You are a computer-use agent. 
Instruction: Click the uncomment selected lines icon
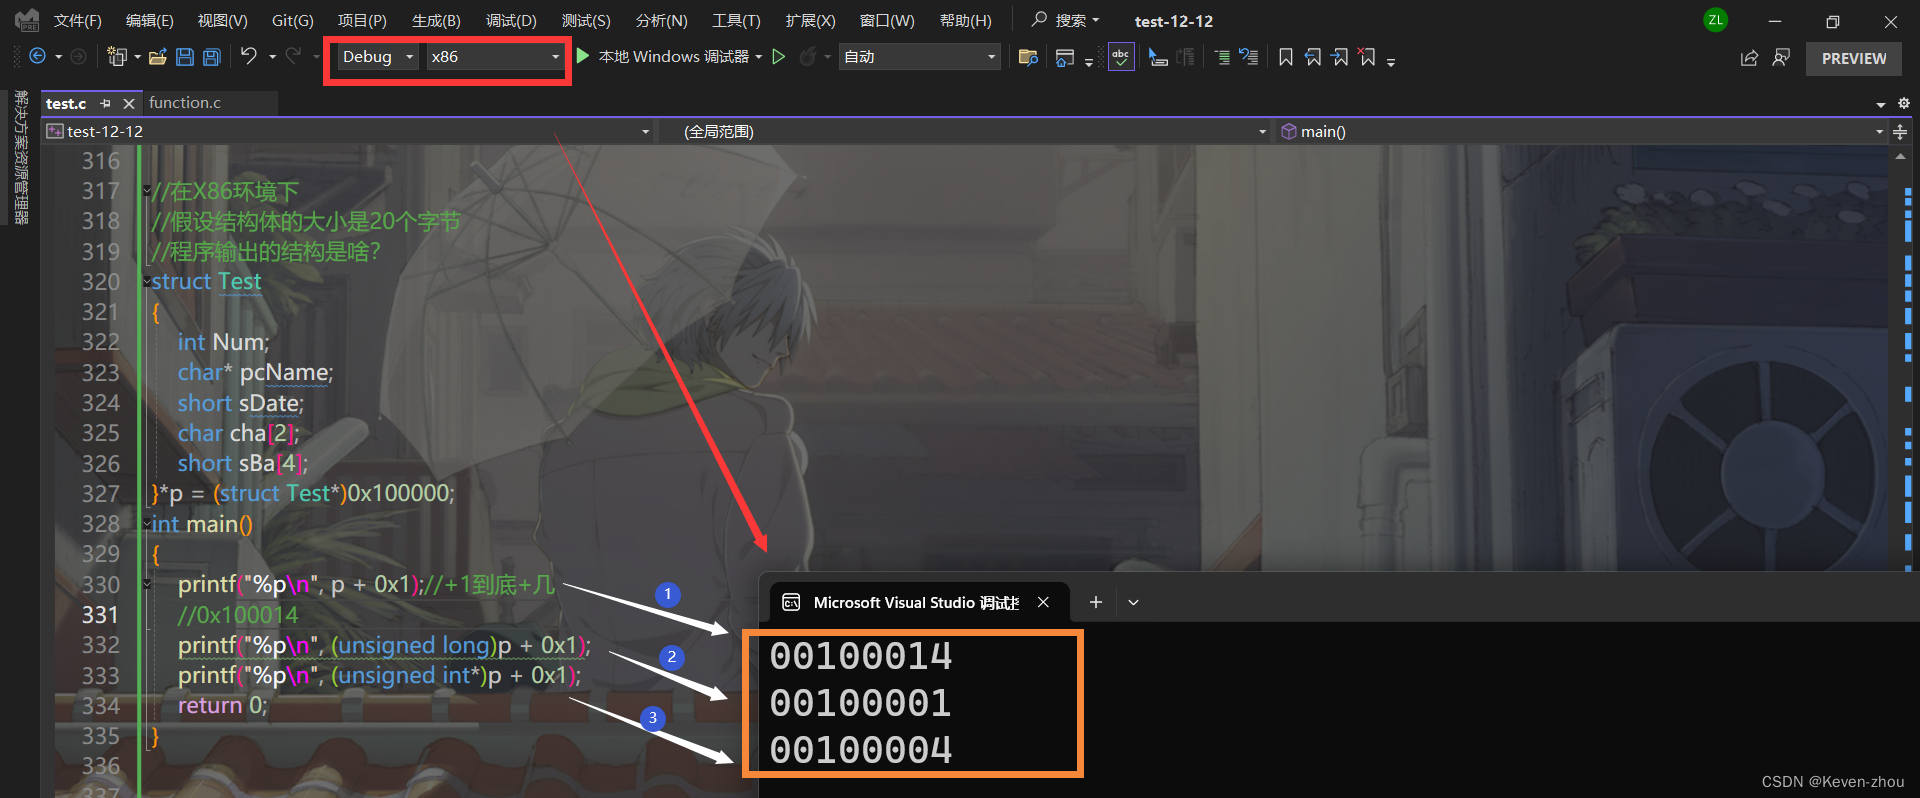1249,57
